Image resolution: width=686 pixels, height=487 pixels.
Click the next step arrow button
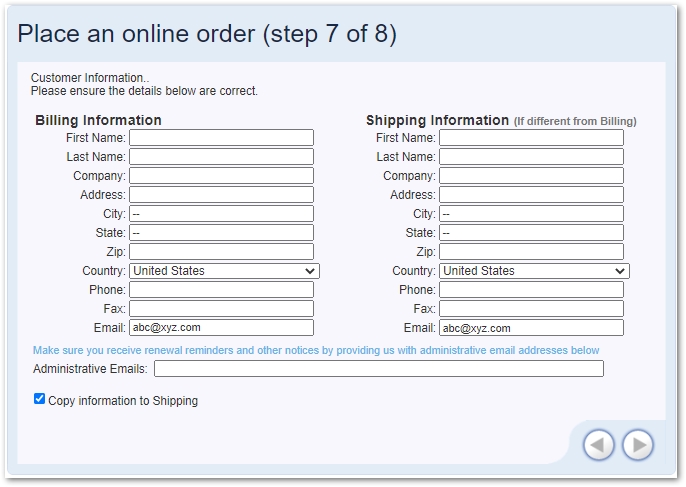[637, 445]
